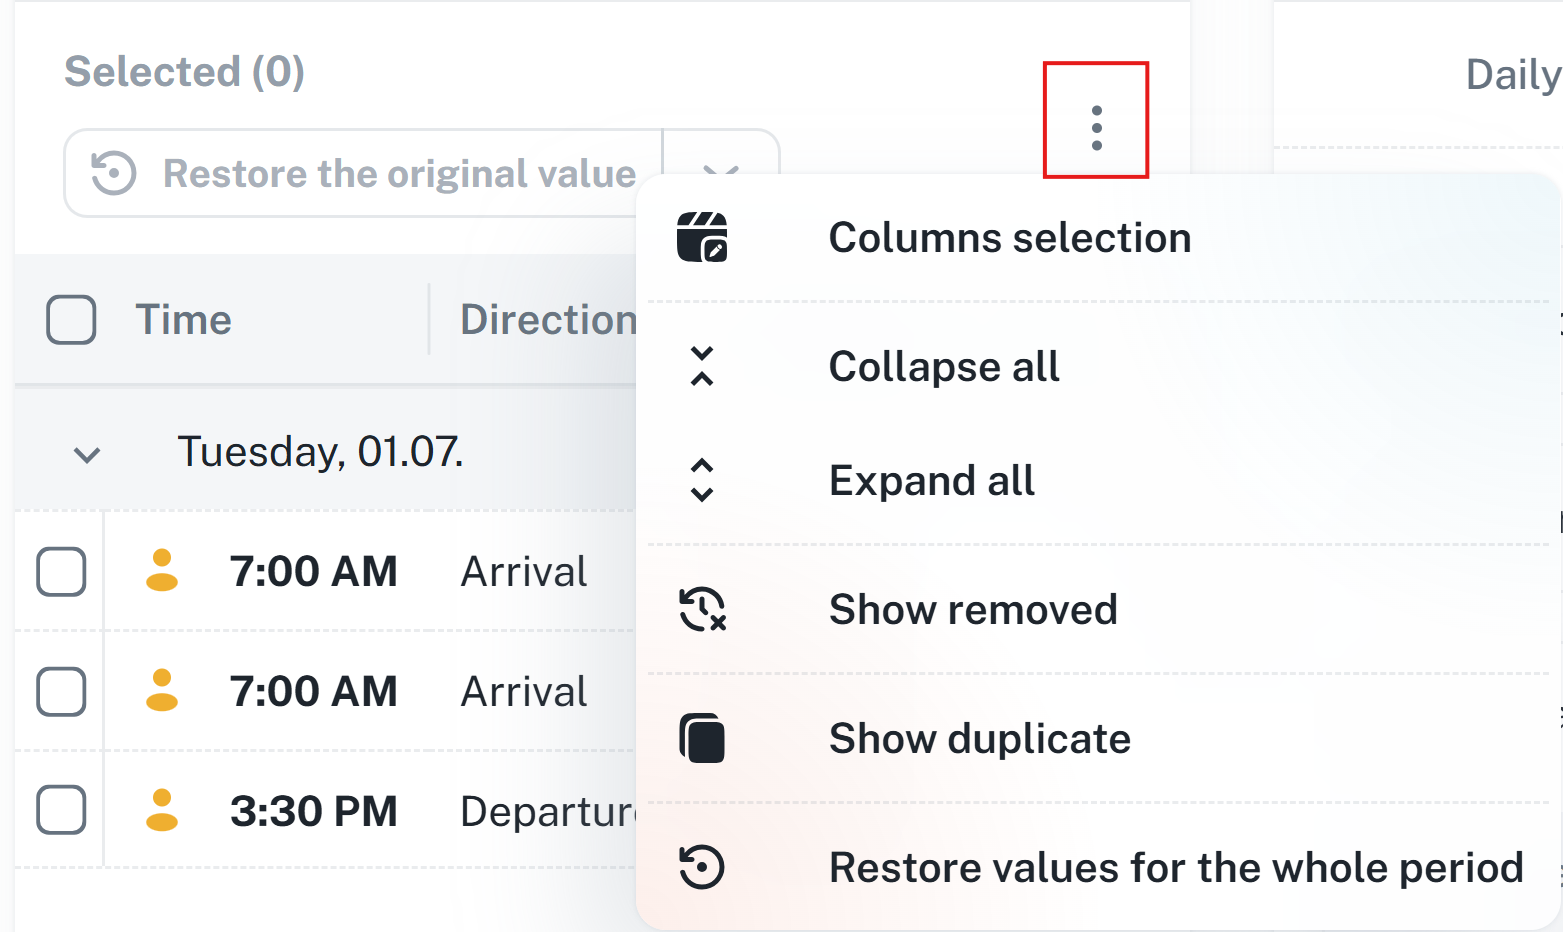The width and height of the screenshot is (1563, 932).
Task: Open the dropdown arrow next to Restore button
Action: [720, 160]
